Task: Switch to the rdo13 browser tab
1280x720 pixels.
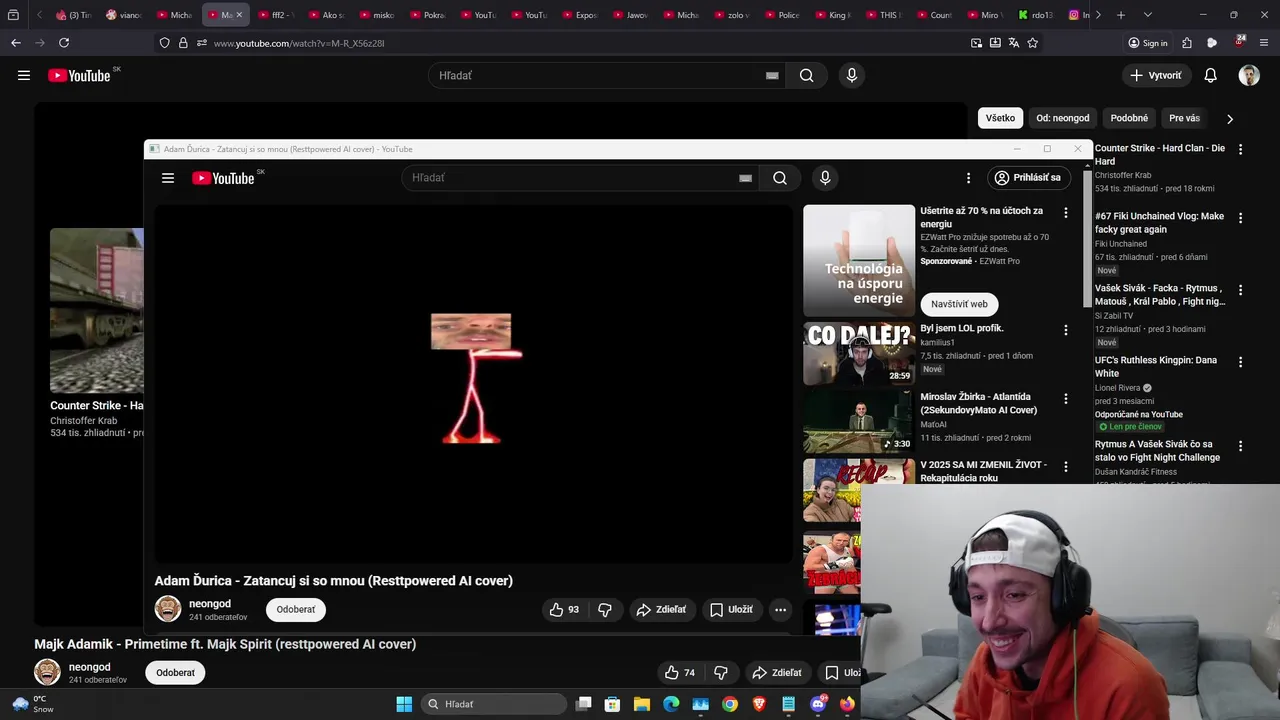Action: (x=1035, y=15)
